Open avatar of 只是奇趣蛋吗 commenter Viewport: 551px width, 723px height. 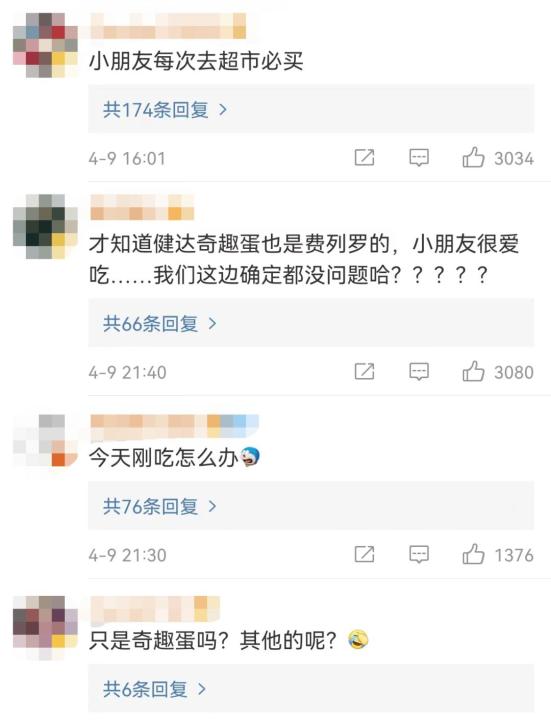pyautogui.click(x=45, y=628)
